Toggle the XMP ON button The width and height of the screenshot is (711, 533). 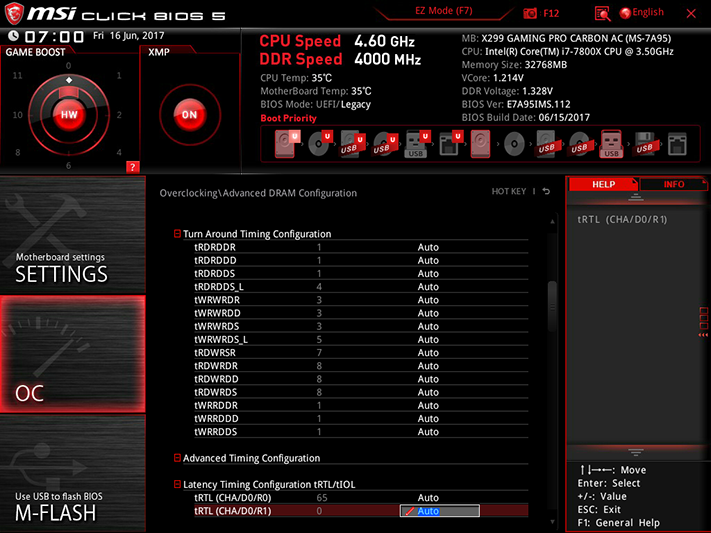[x=190, y=114]
